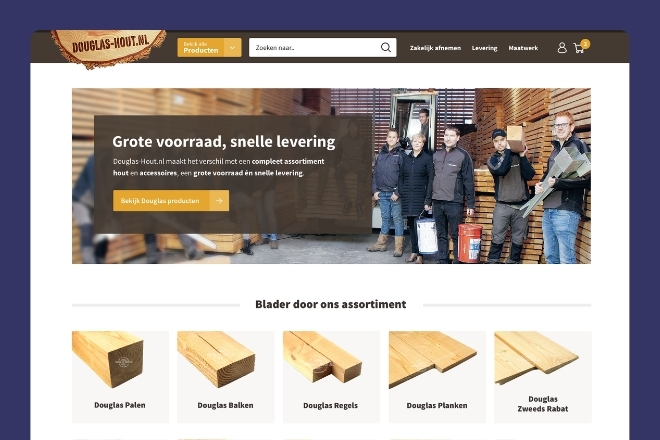Open the Douglas Zweeds Rabat category link
The width and height of the screenshot is (660, 440).
[543, 404]
